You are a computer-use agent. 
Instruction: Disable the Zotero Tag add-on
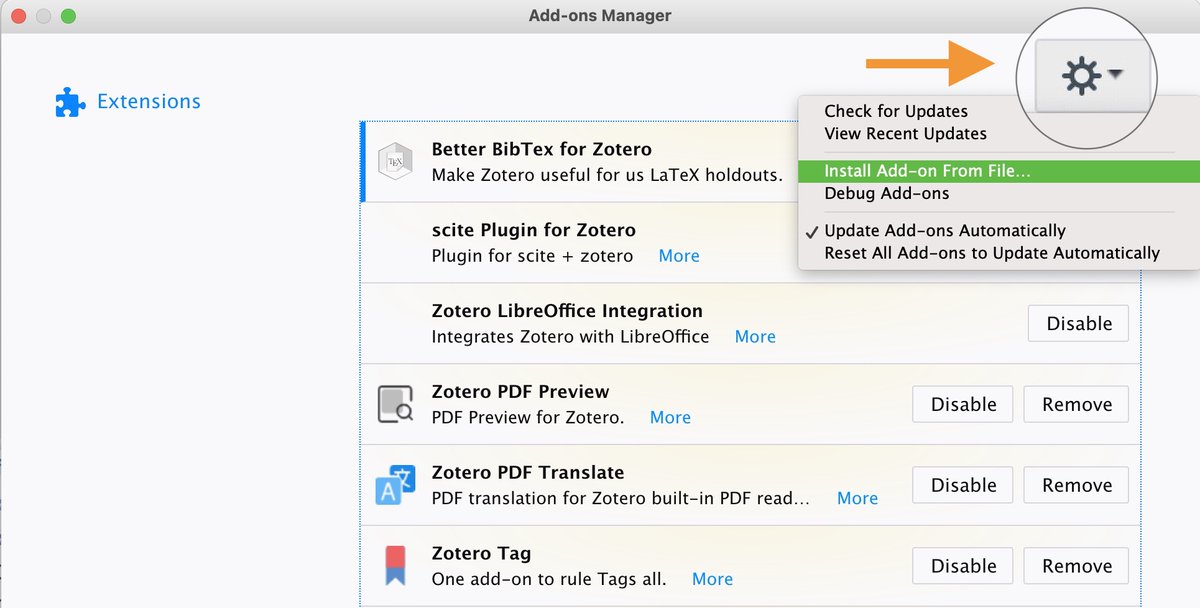click(x=962, y=565)
